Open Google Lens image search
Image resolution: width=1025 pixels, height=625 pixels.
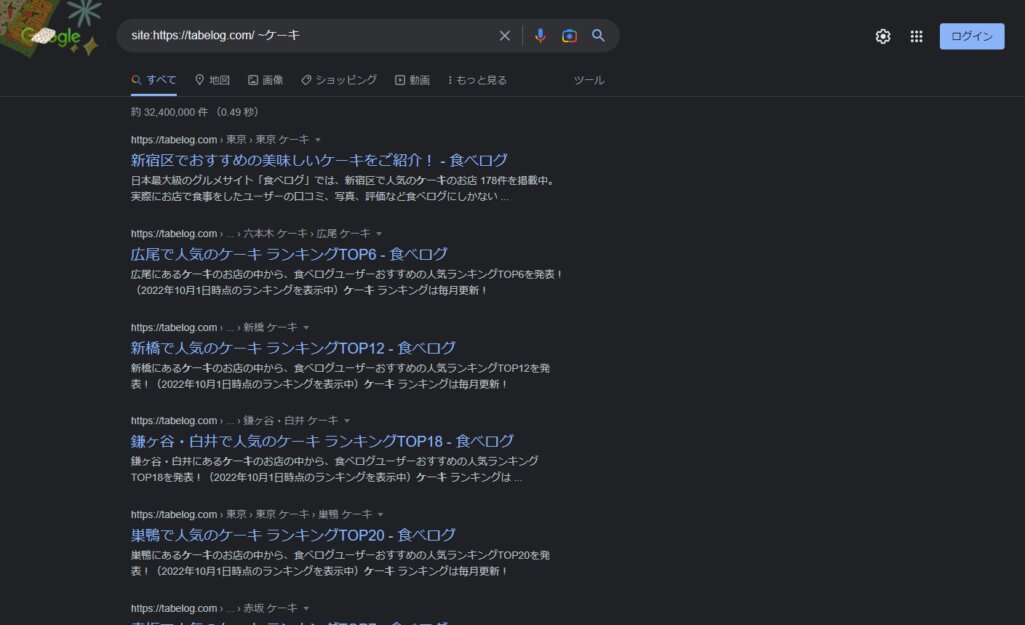[x=569, y=36]
